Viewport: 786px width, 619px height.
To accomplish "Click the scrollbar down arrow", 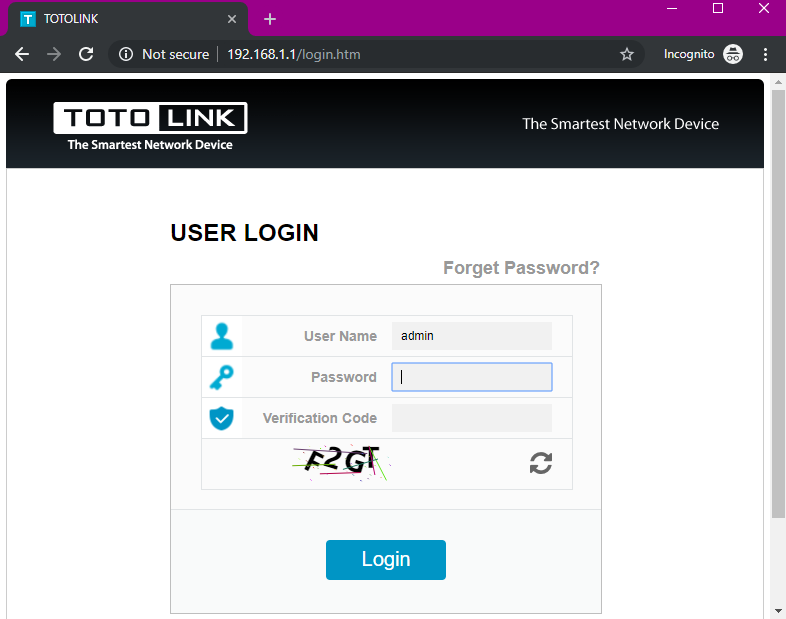I will (x=778, y=611).
